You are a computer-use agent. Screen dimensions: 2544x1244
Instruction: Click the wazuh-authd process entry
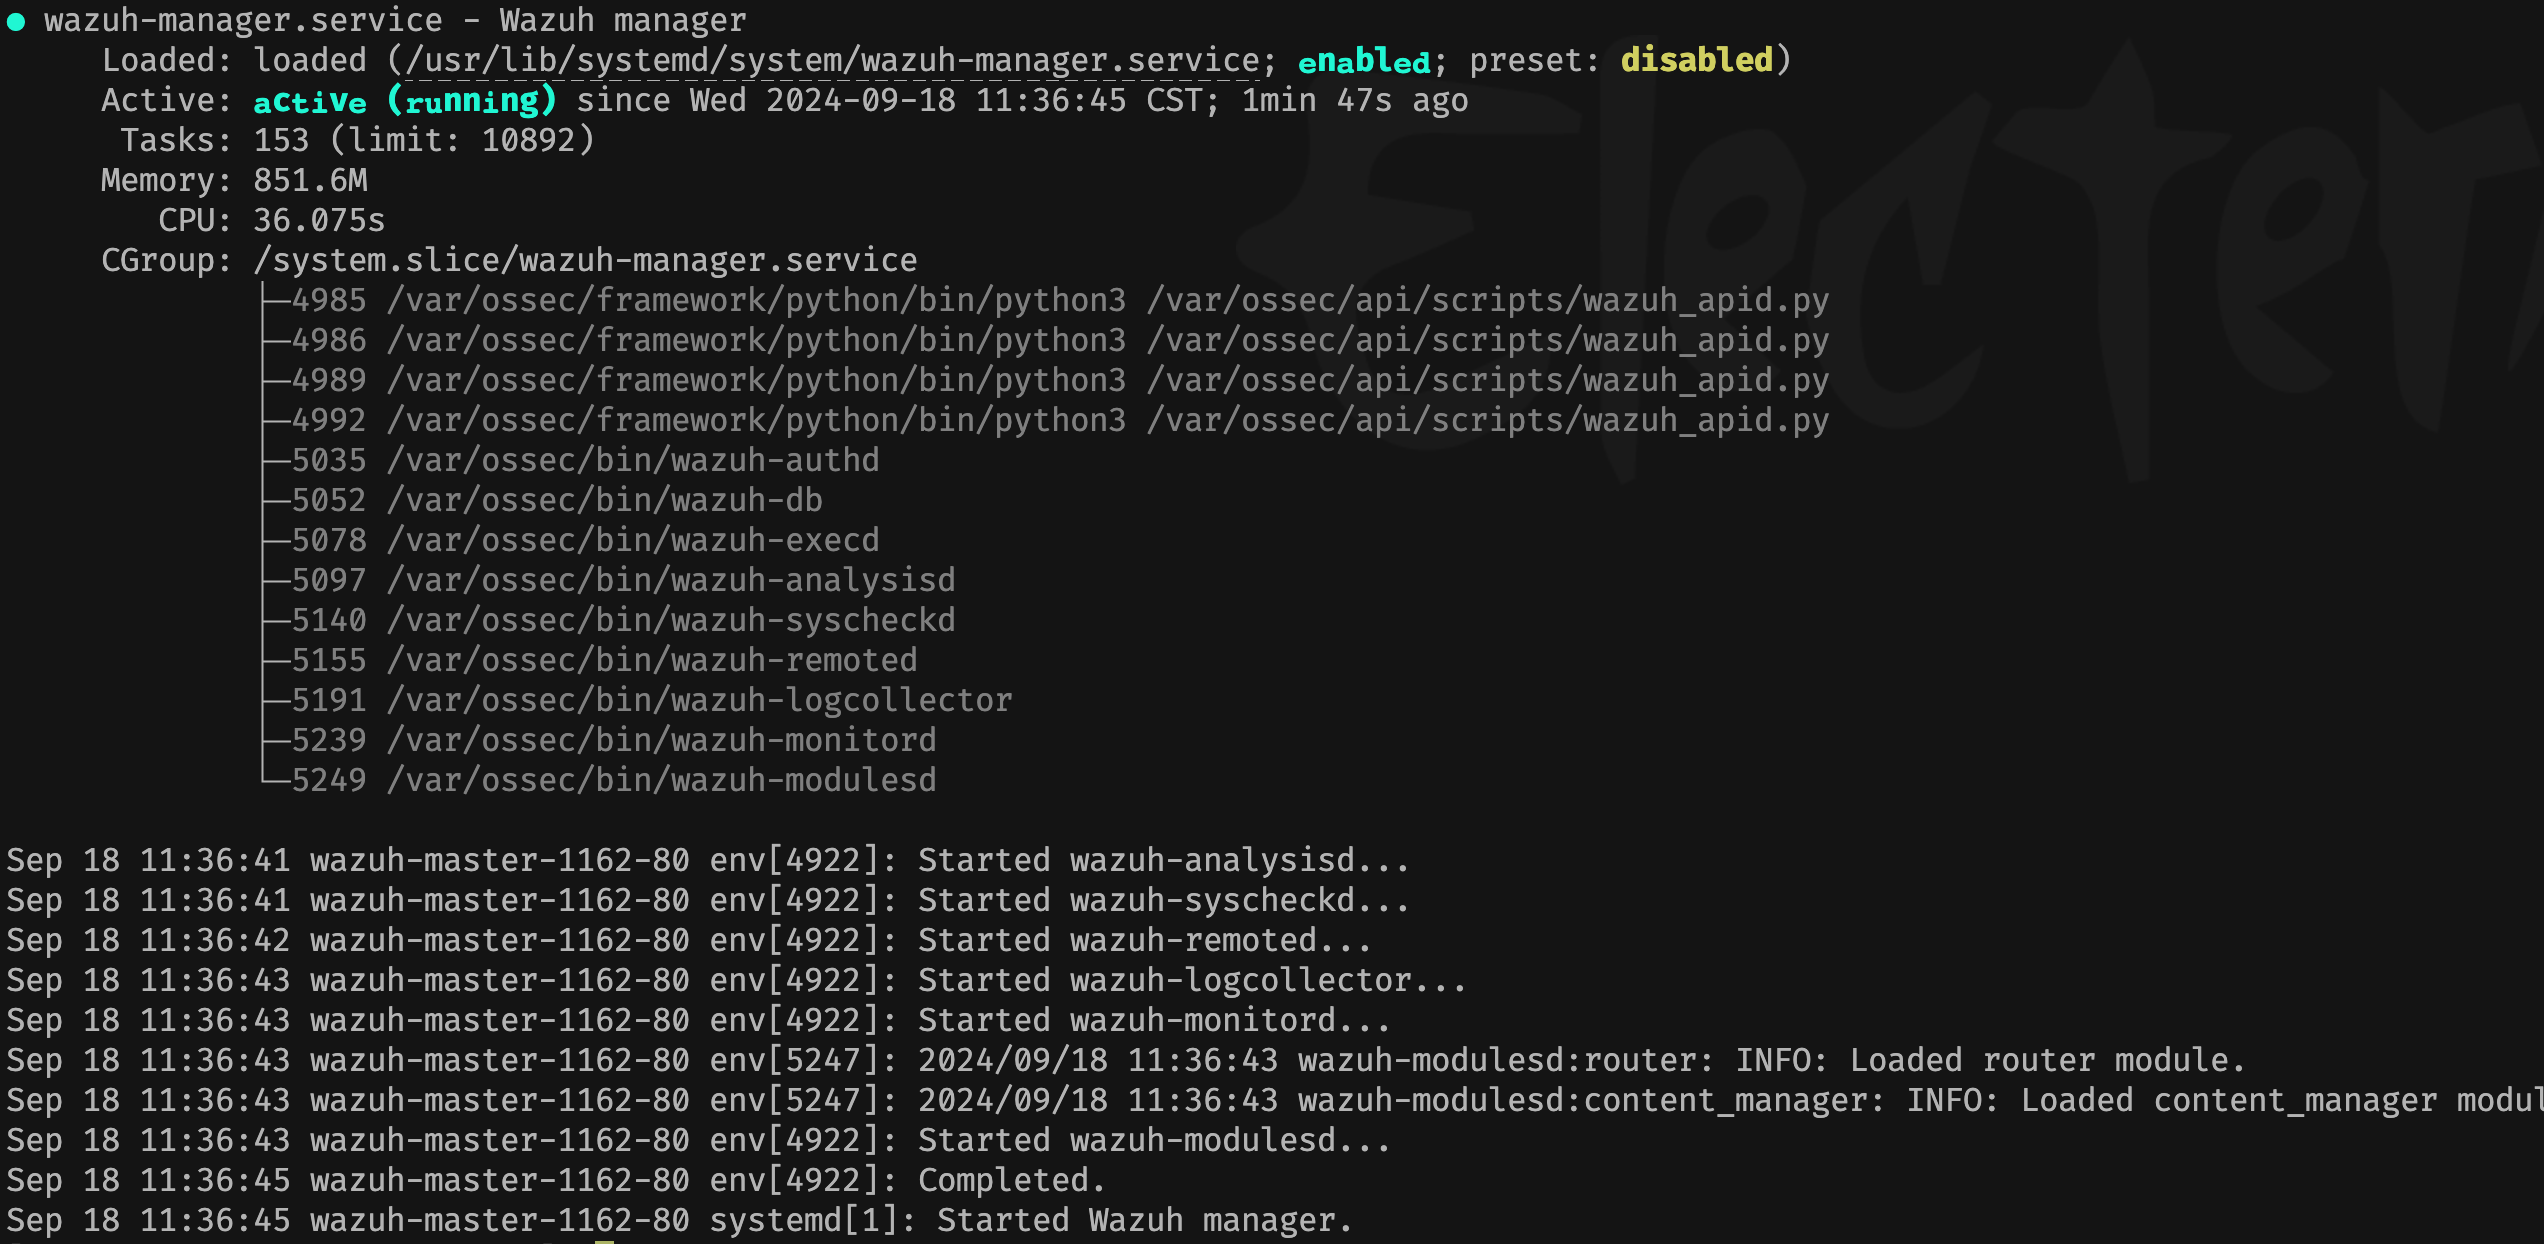[x=634, y=460]
